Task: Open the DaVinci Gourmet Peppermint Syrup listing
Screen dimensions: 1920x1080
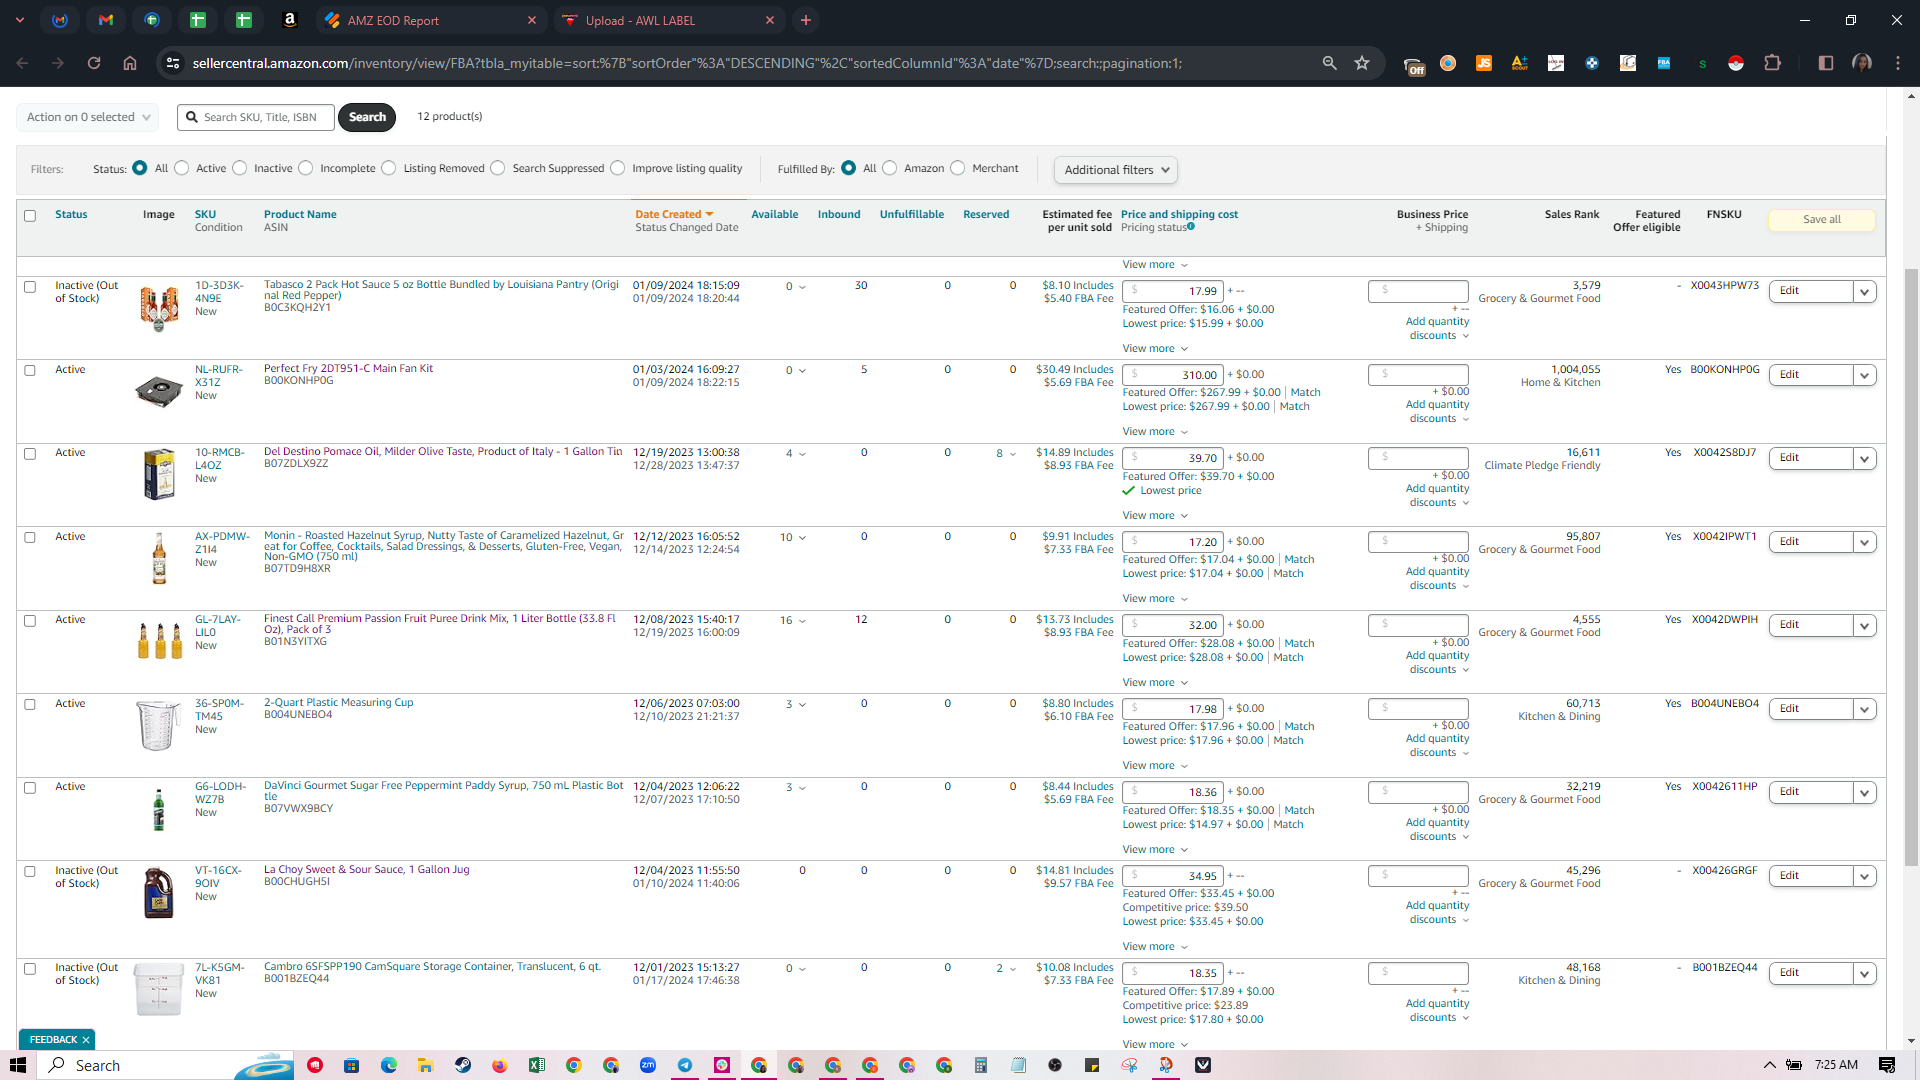Action: coord(443,791)
